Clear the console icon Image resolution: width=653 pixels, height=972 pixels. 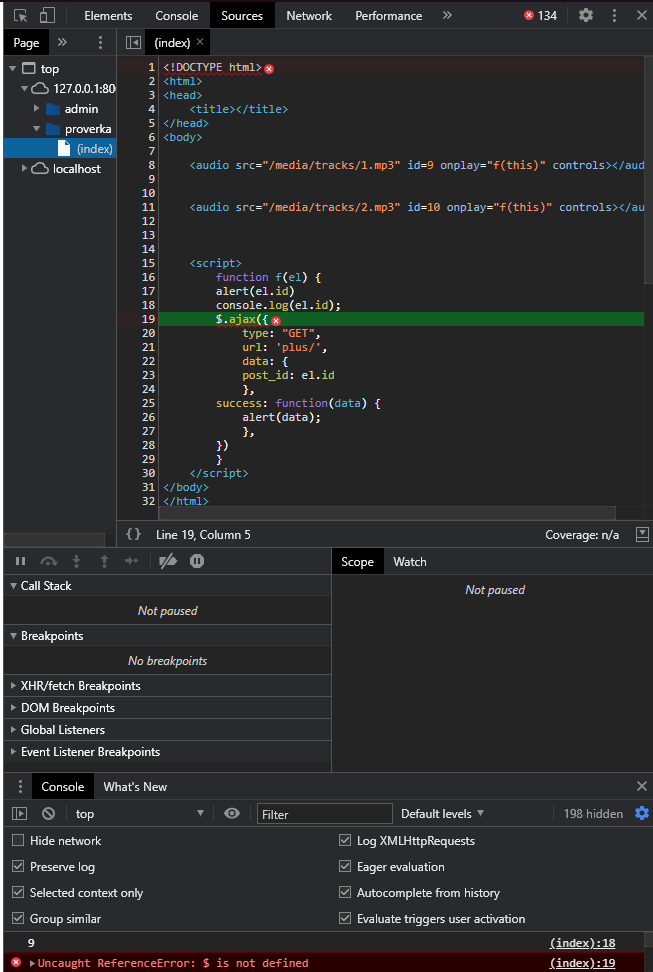click(48, 813)
